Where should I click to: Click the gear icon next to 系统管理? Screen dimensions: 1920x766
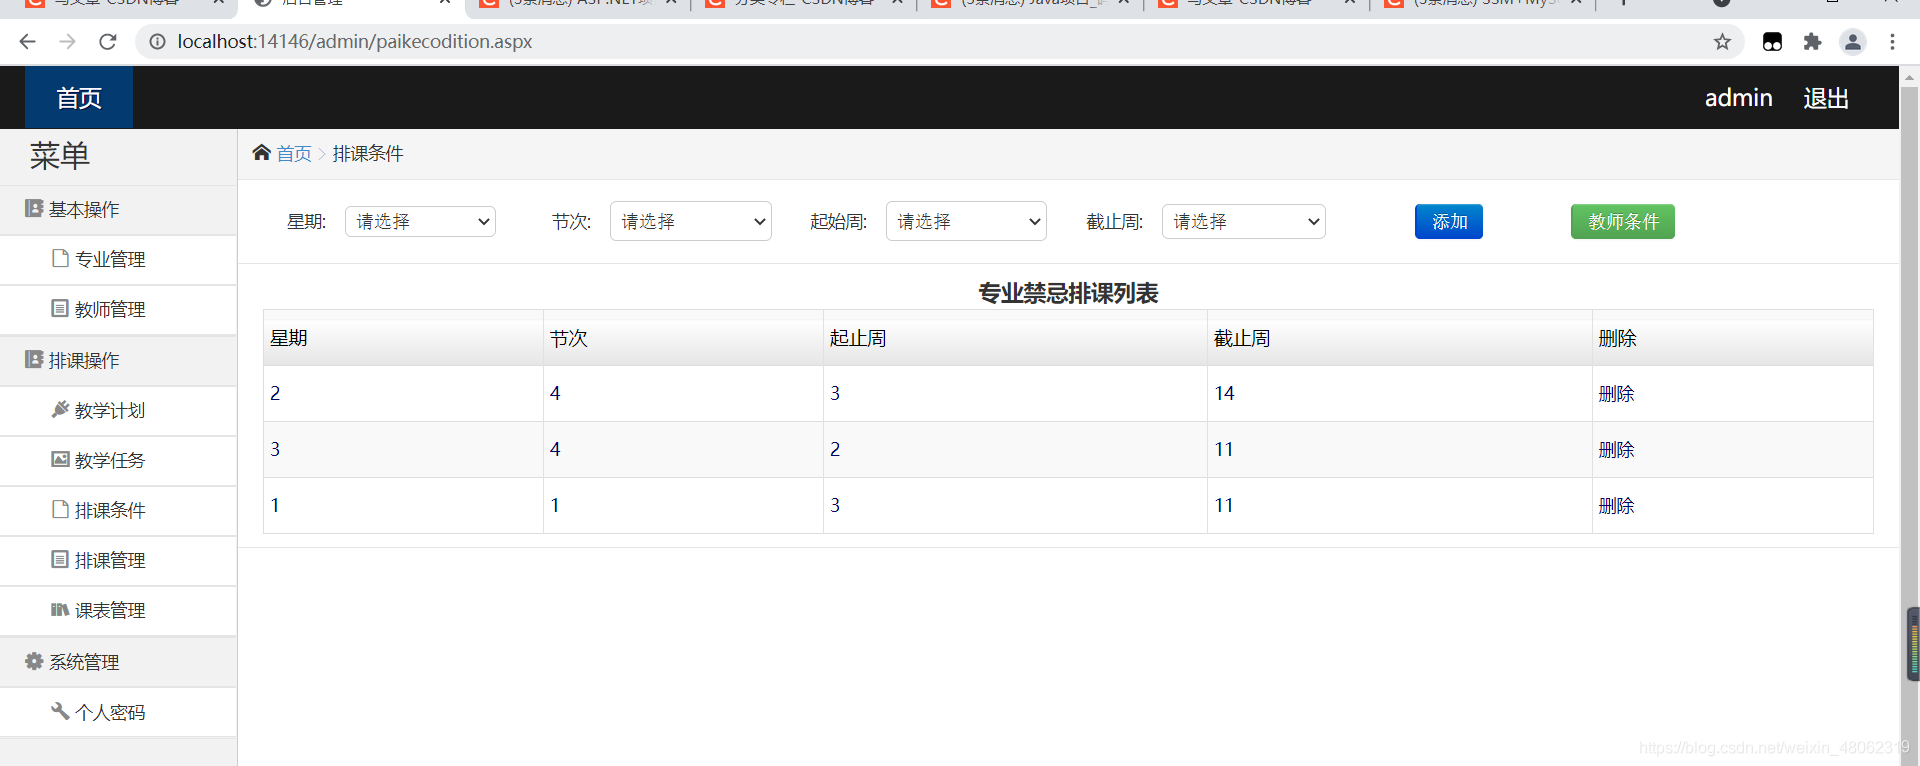click(x=34, y=661)
